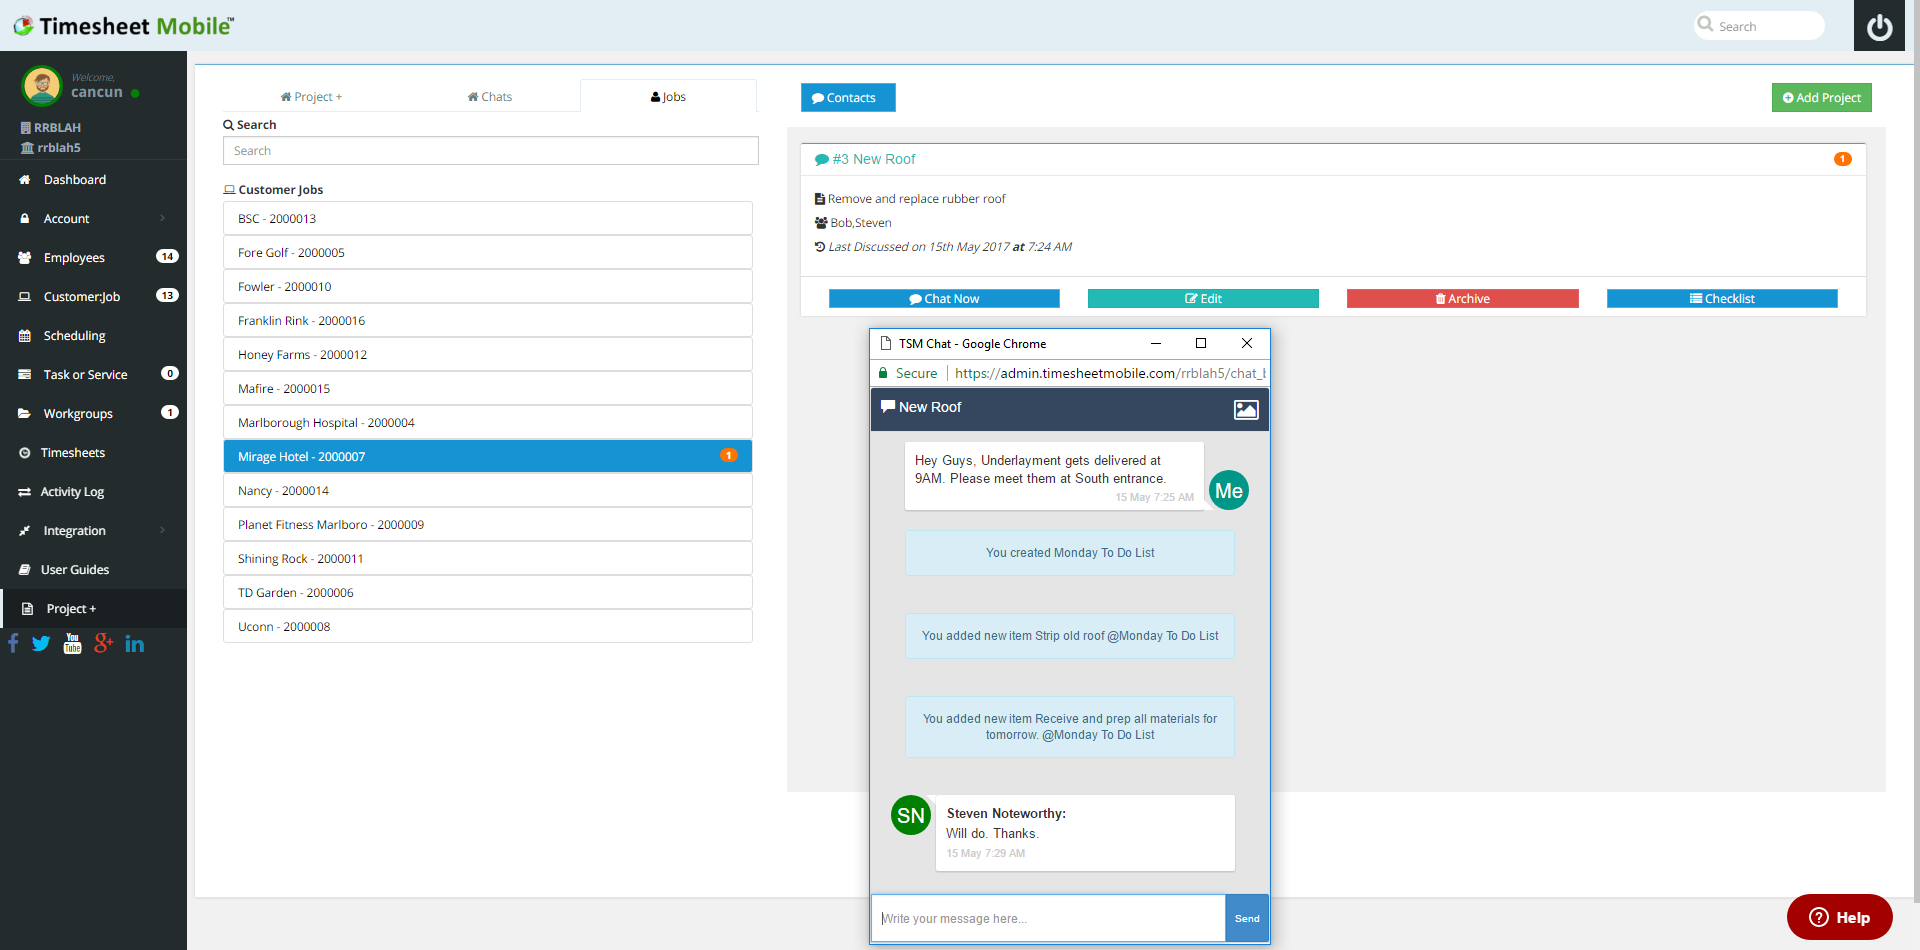Click the Me avatar bubble in chat
Viewport: 1920px width, 950px height.
(1229, 490)
